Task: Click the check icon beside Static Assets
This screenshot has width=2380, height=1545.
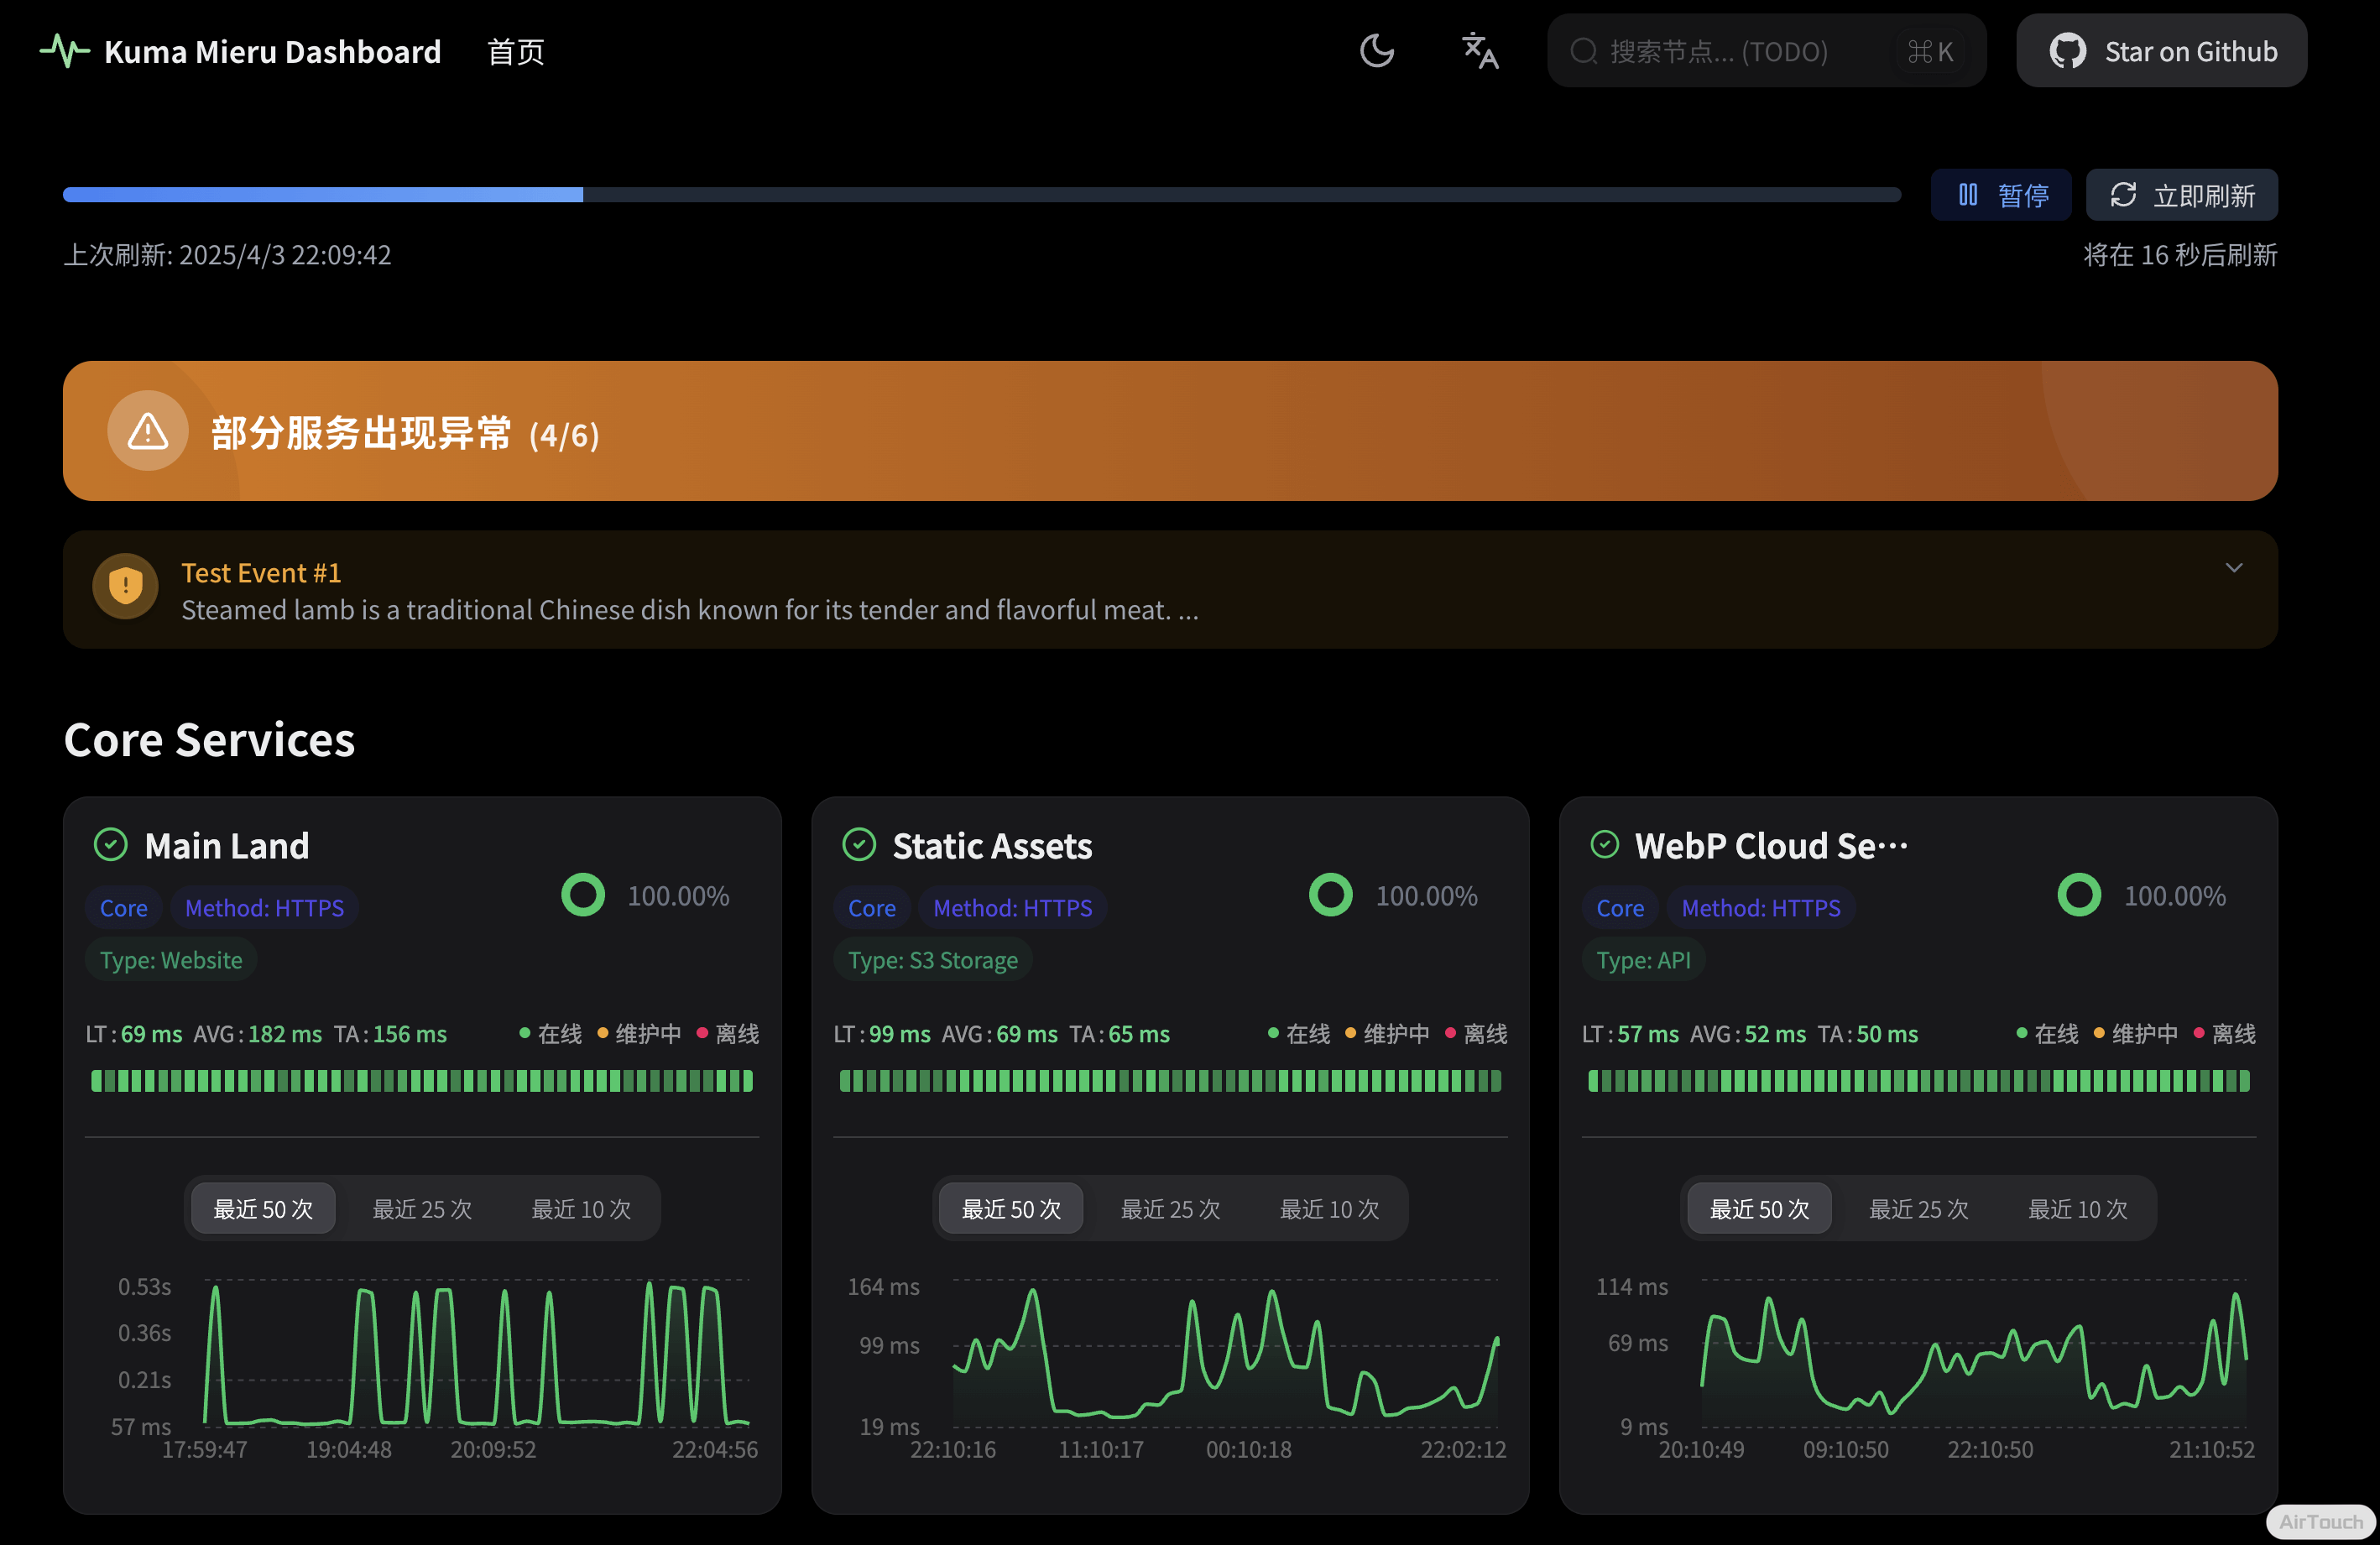Action: [859, 845]
